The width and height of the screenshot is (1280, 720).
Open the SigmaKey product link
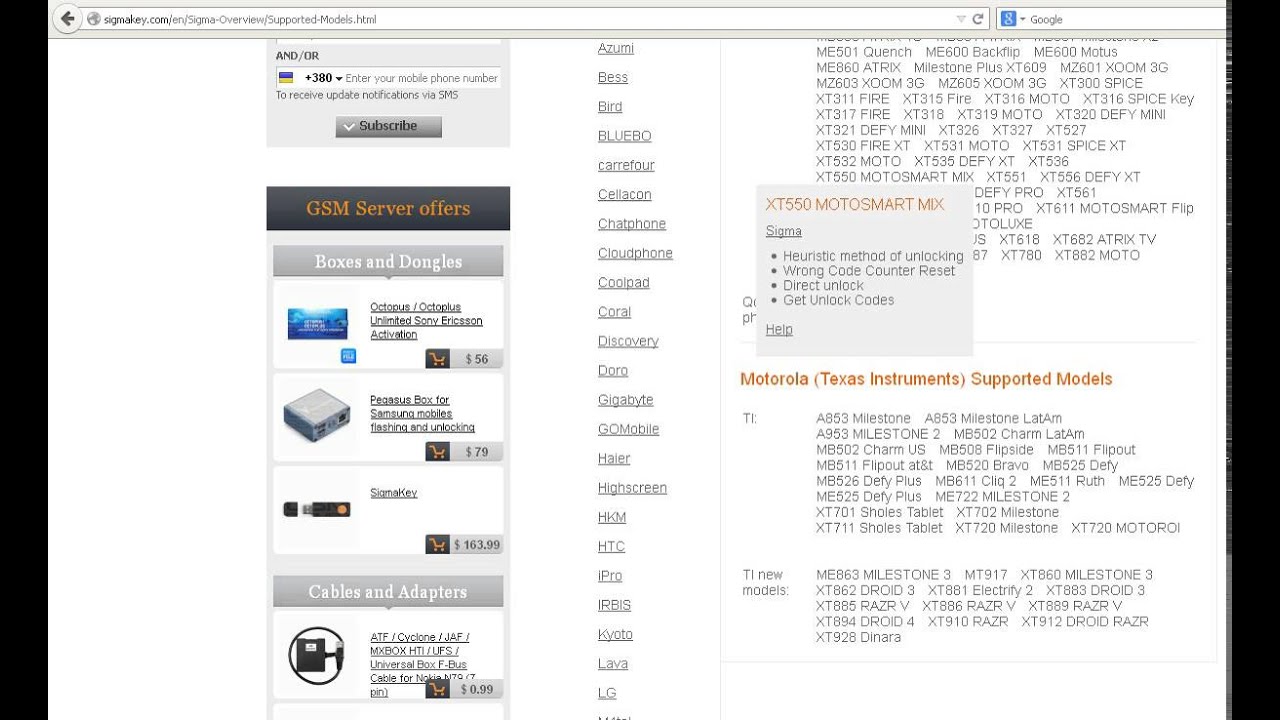tap(393, 493)
